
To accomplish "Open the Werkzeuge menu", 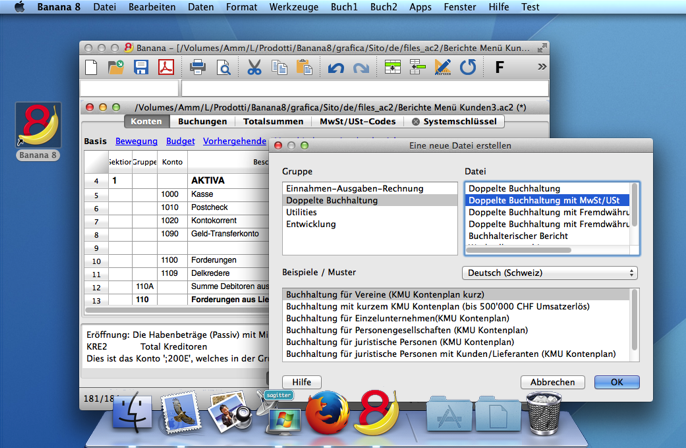I will click(x=294, y=7).
